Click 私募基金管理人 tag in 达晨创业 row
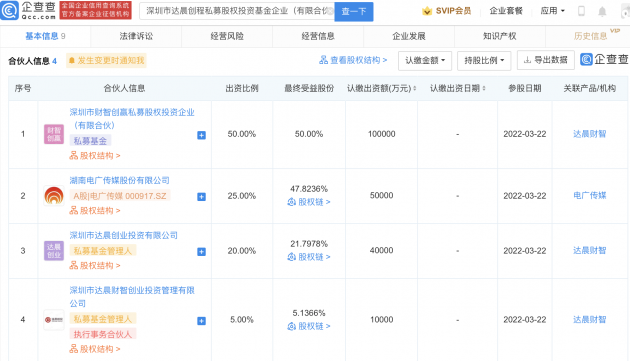630x361 pixels. (103, 251)
